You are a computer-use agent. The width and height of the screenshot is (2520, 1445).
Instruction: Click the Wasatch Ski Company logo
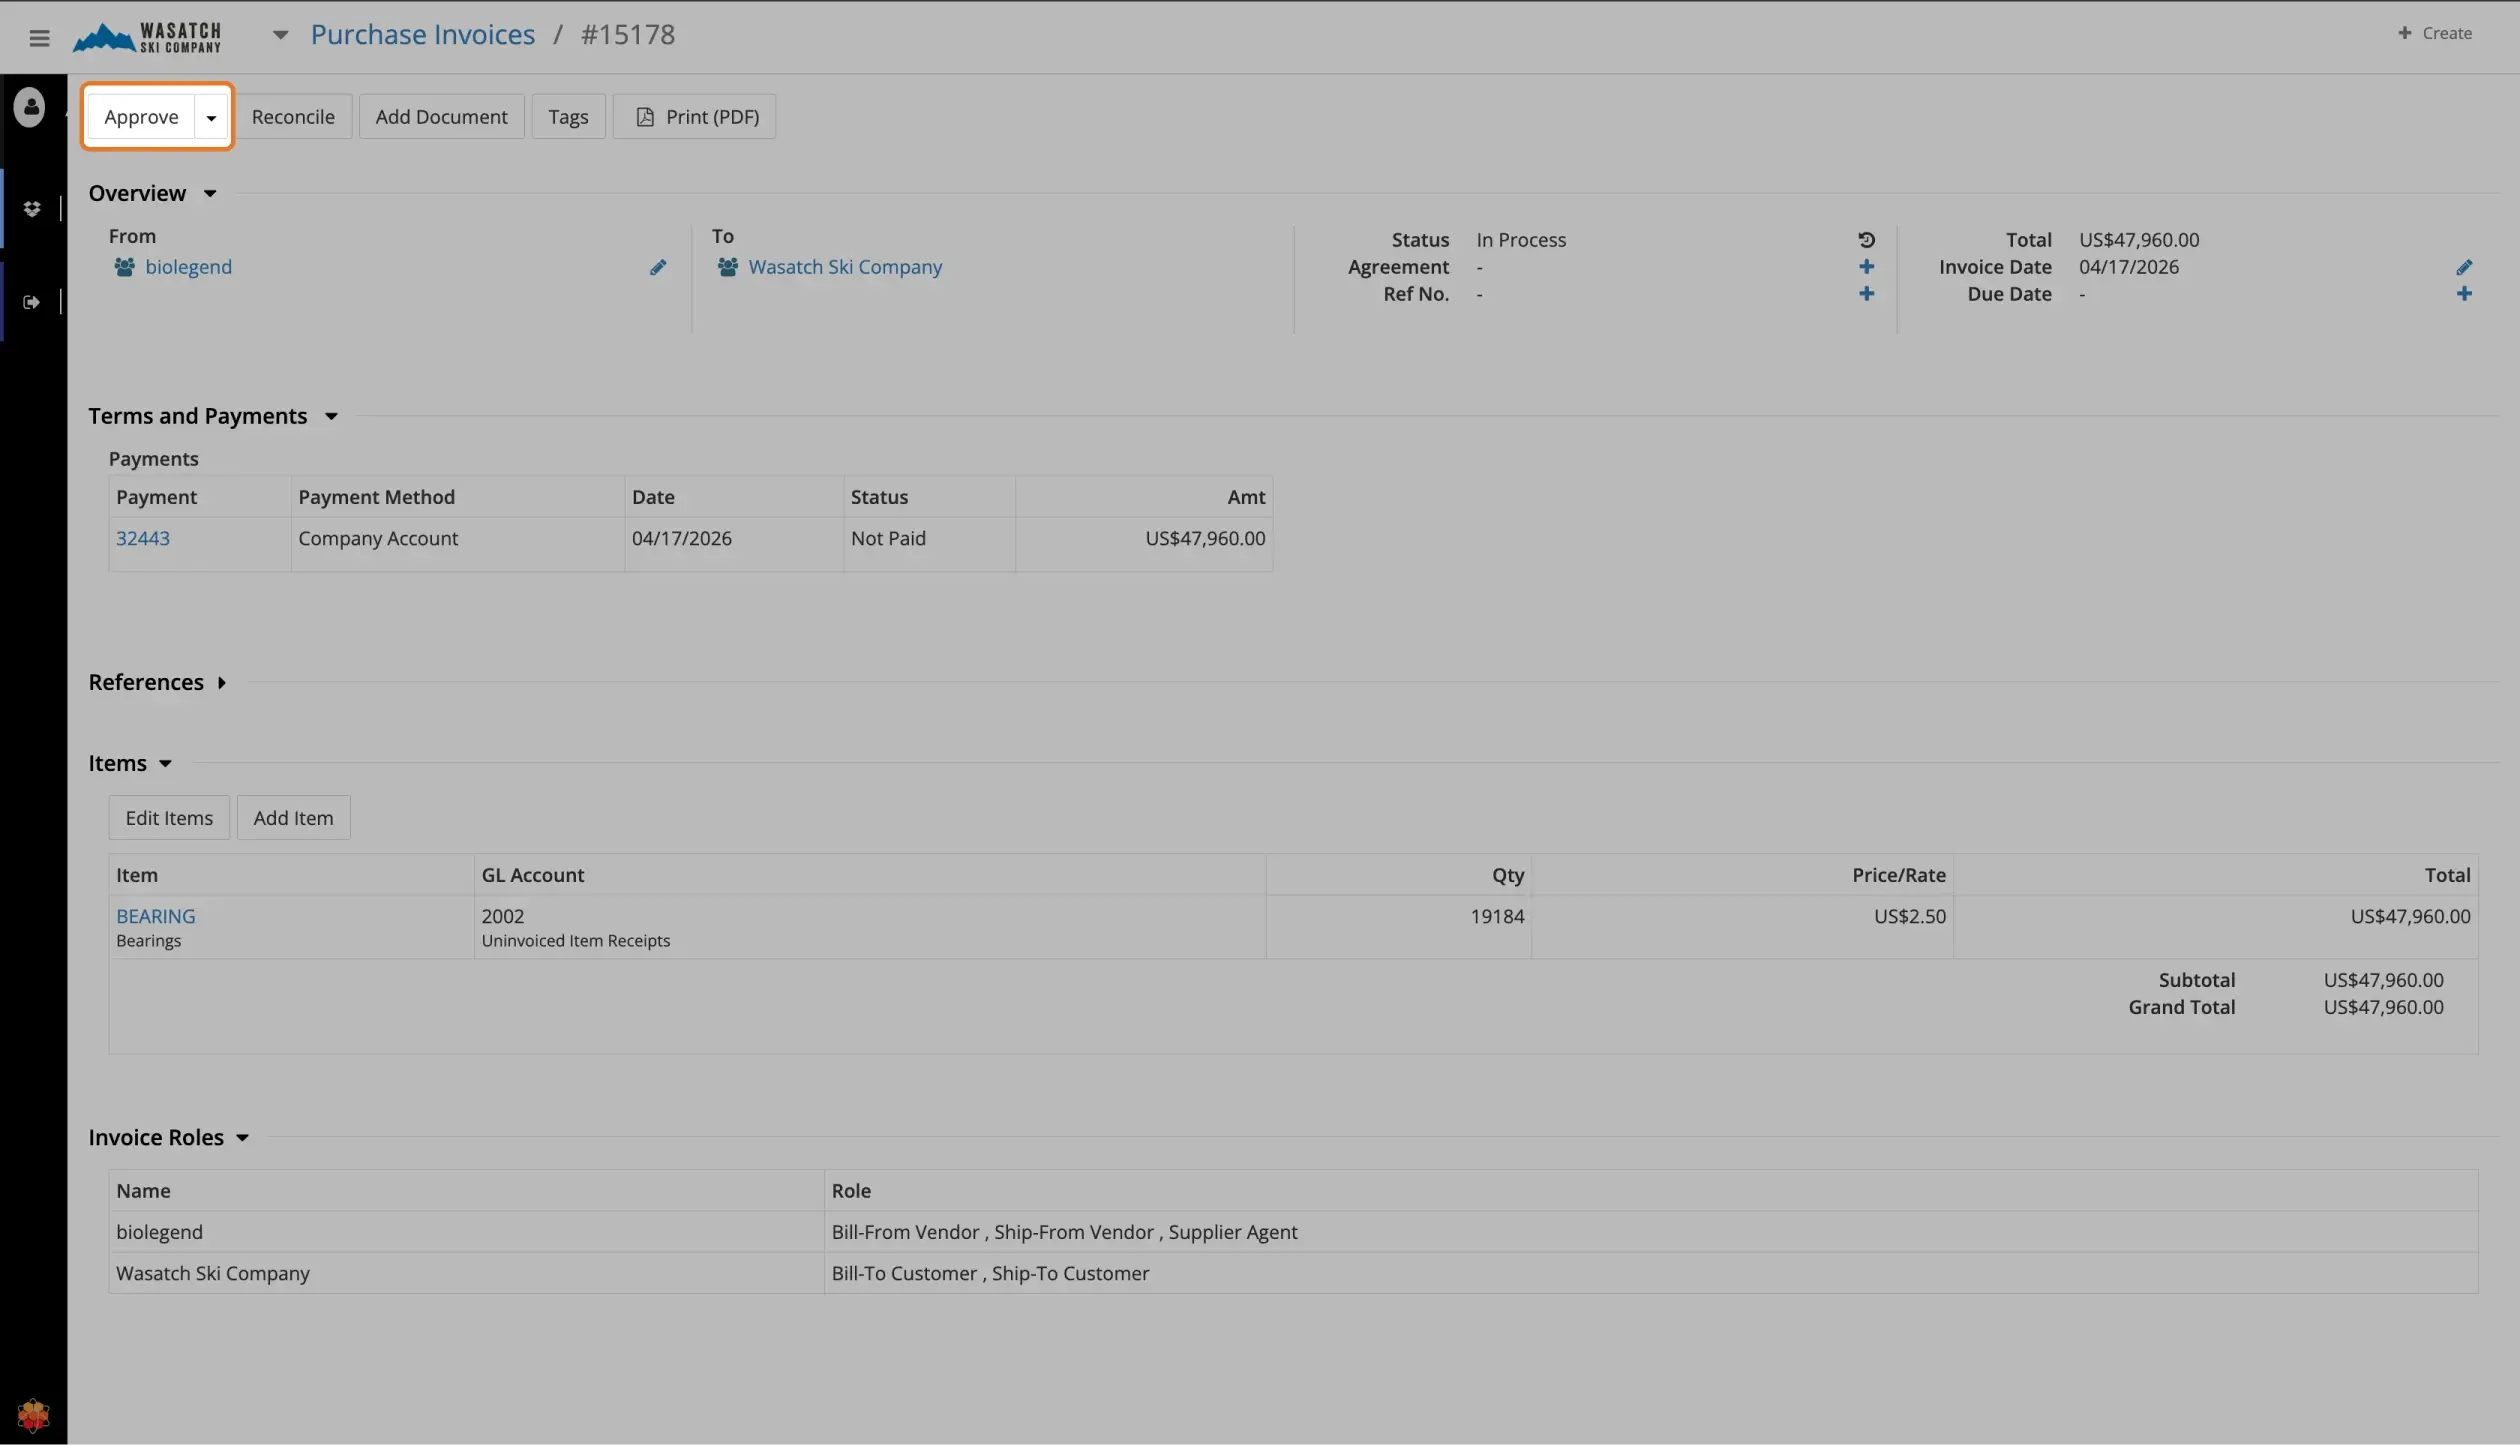pyautogui.click(x=147, y=37)
